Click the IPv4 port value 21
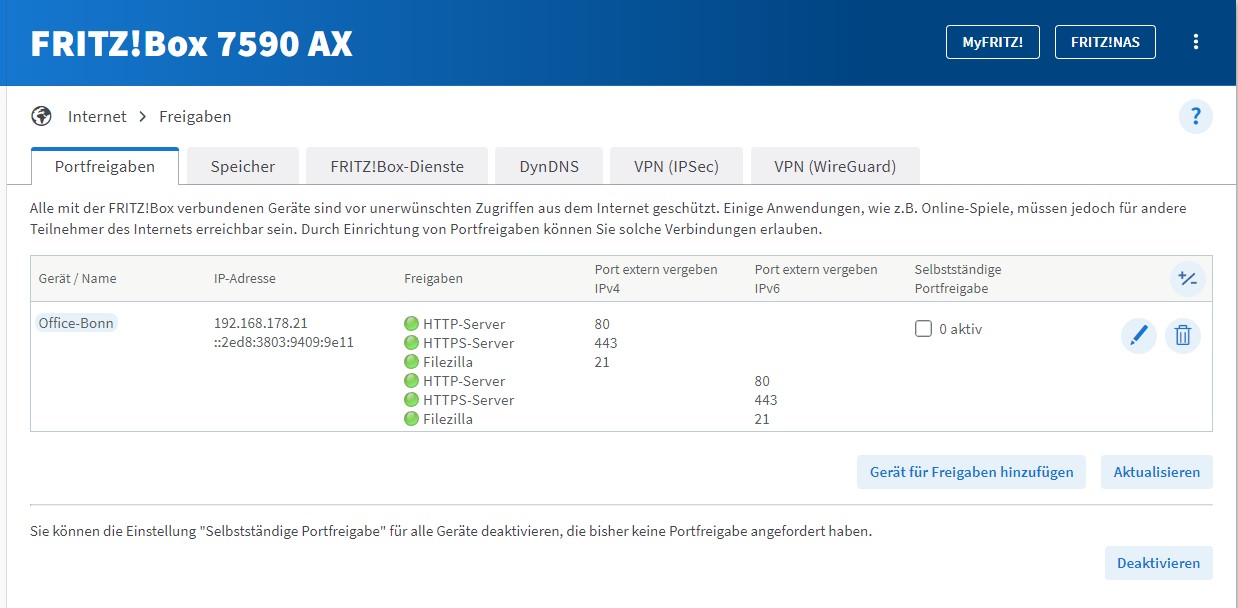This screenshot has height=608, width=1238. tap(602, 362)
